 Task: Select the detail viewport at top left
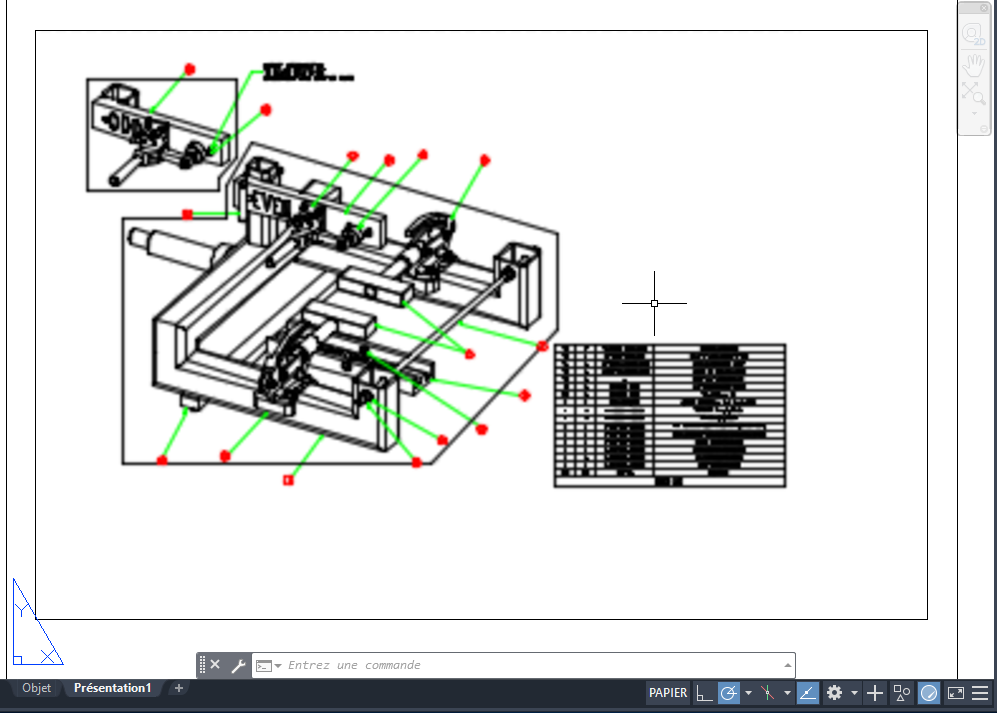click(x=162, y=135)
